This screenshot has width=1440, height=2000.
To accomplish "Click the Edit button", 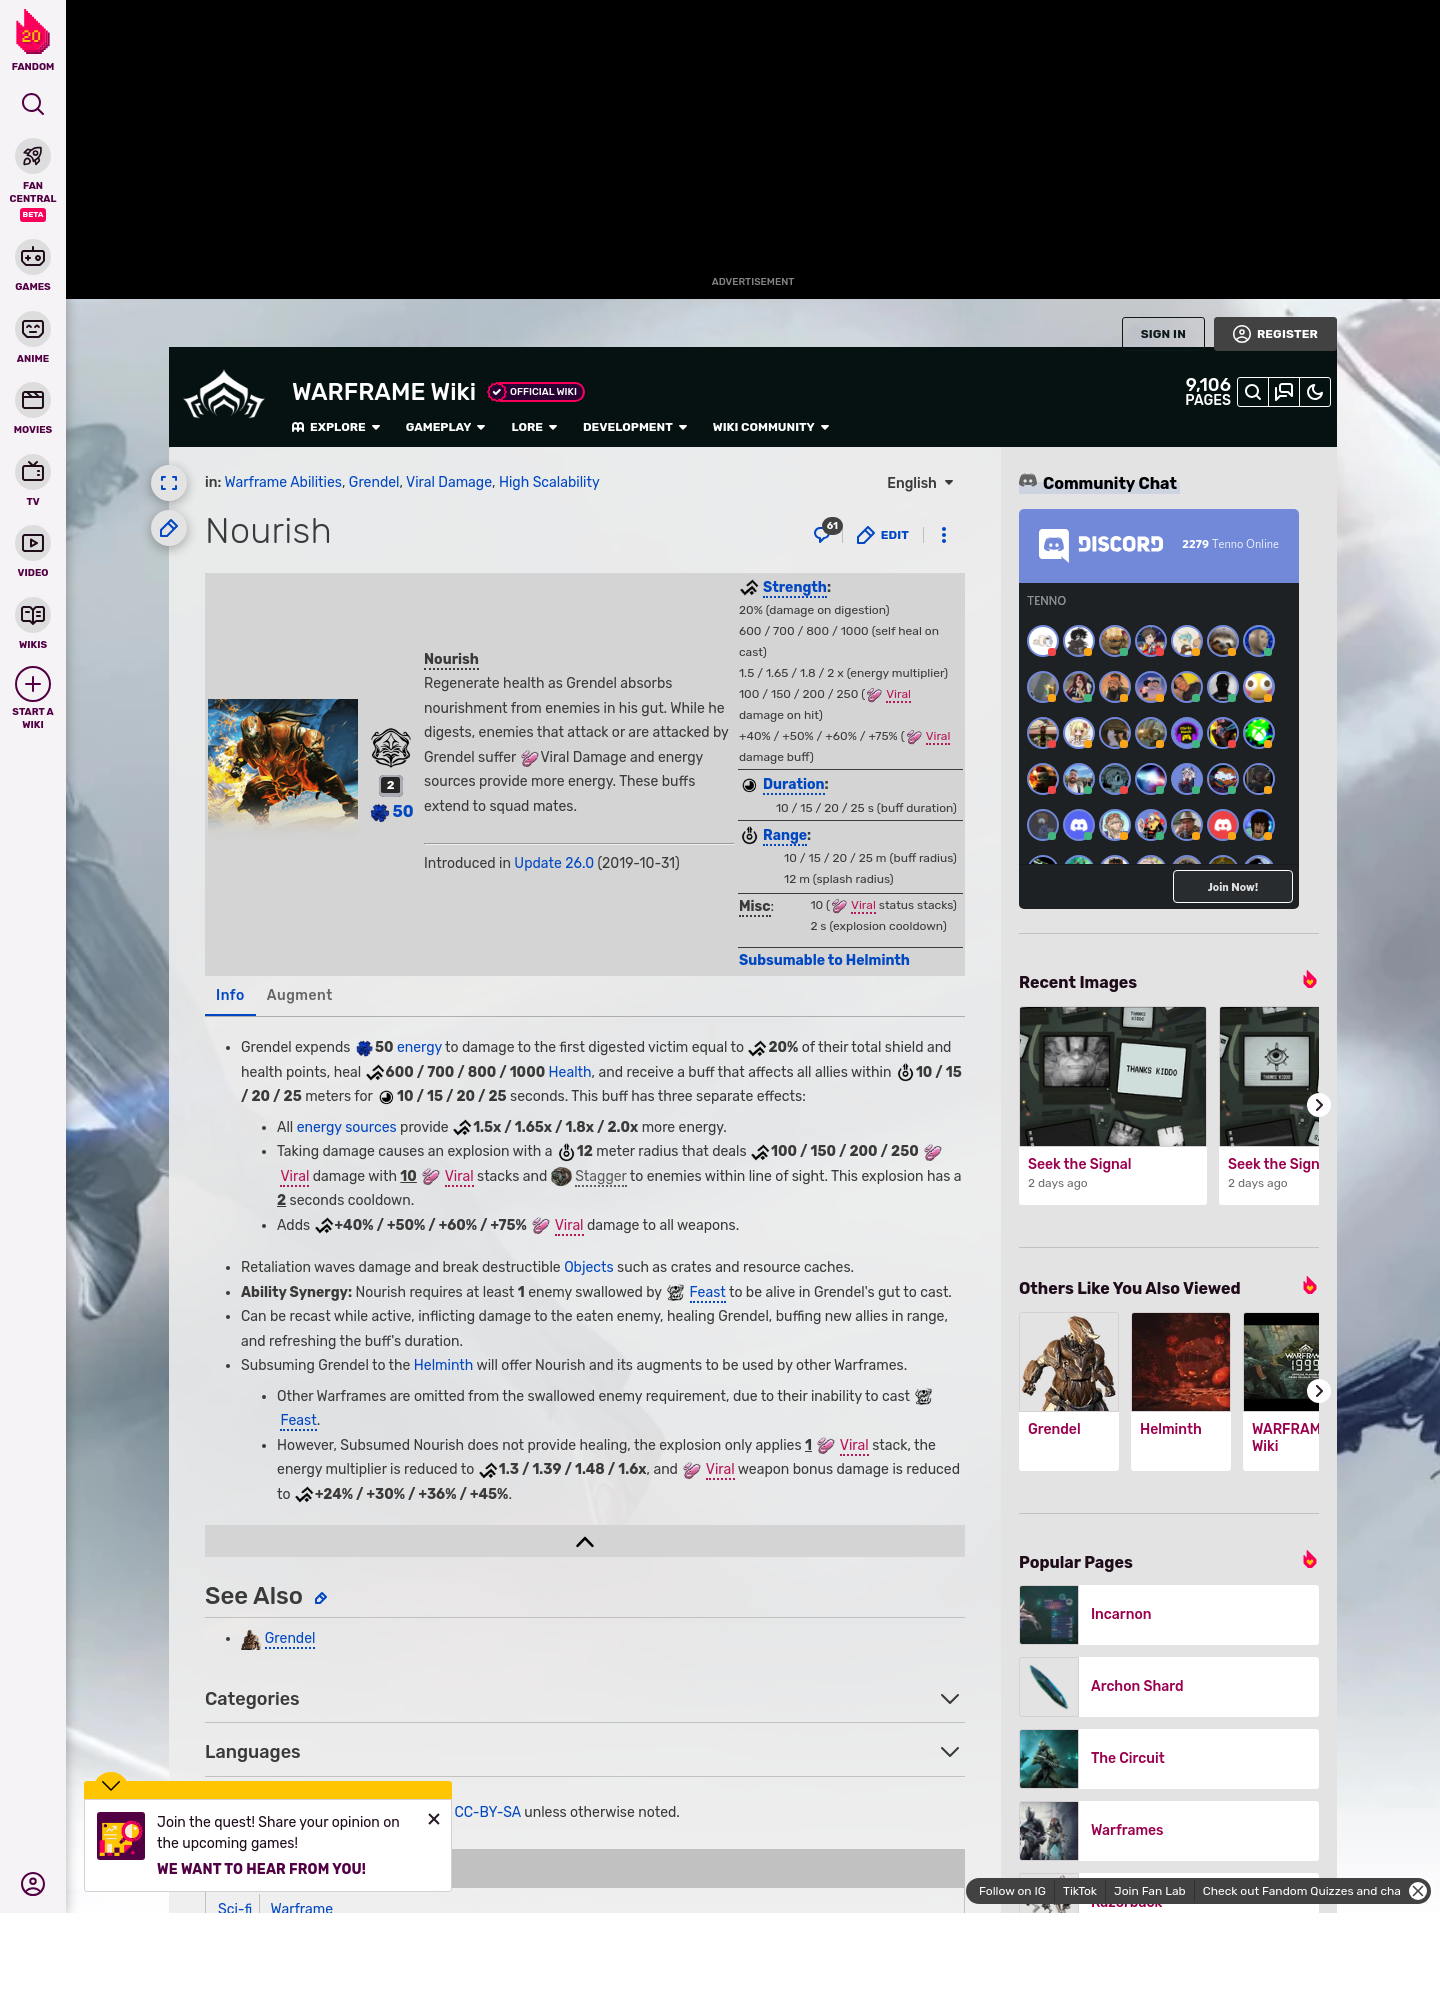I will click(884, 535).
